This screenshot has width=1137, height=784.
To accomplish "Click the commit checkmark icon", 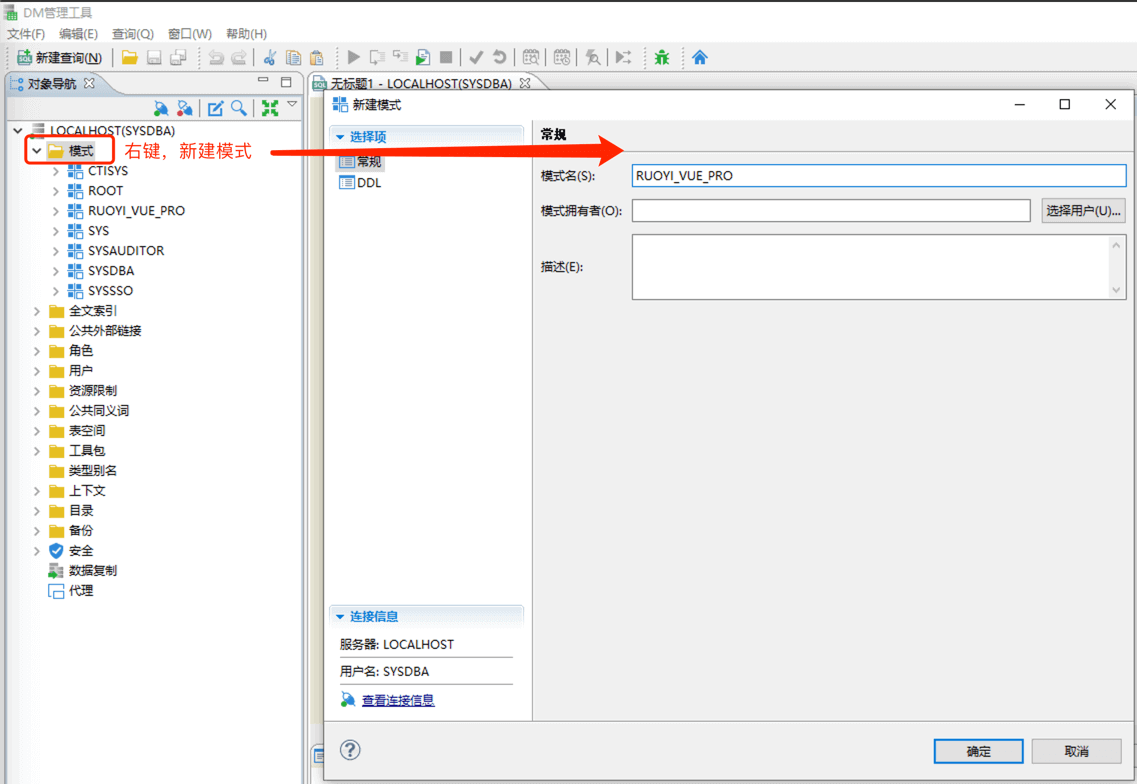I will [x=476, y=58].
